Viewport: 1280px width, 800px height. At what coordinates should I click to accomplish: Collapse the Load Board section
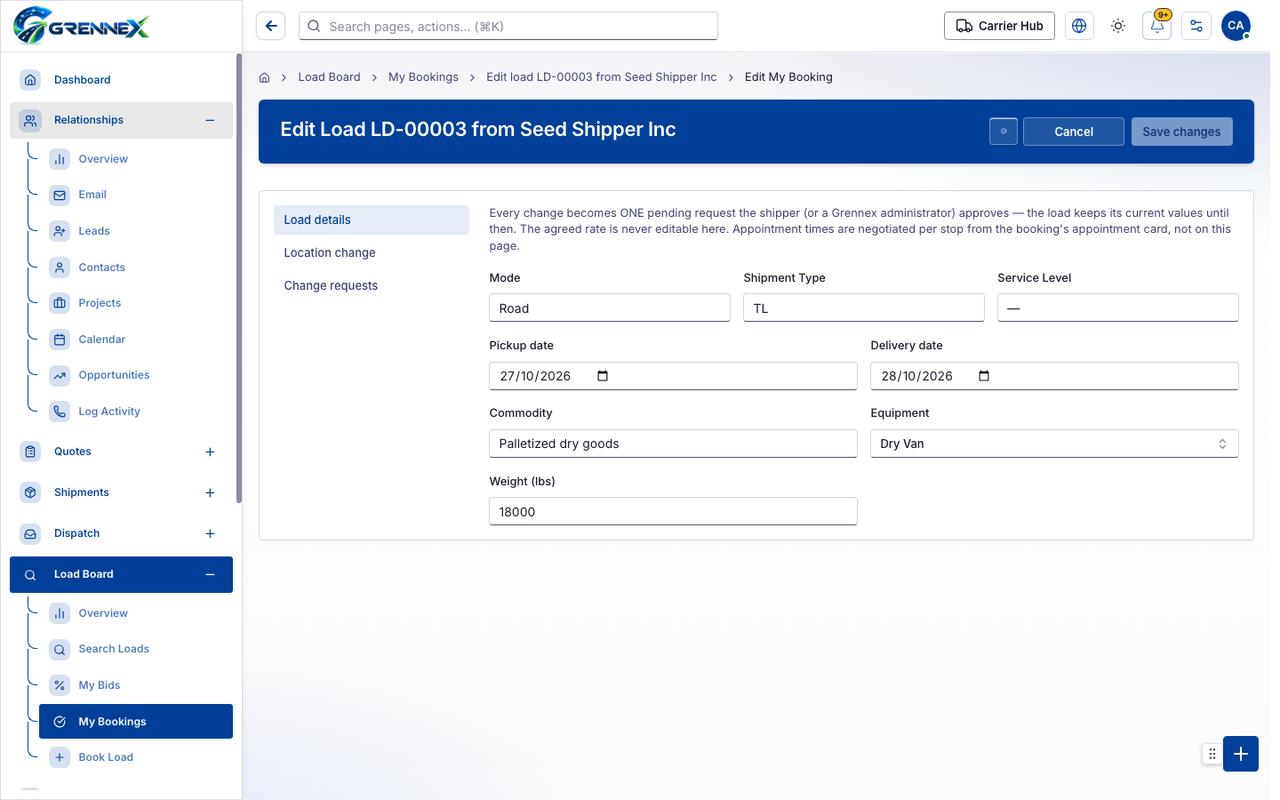click(210, 575)
